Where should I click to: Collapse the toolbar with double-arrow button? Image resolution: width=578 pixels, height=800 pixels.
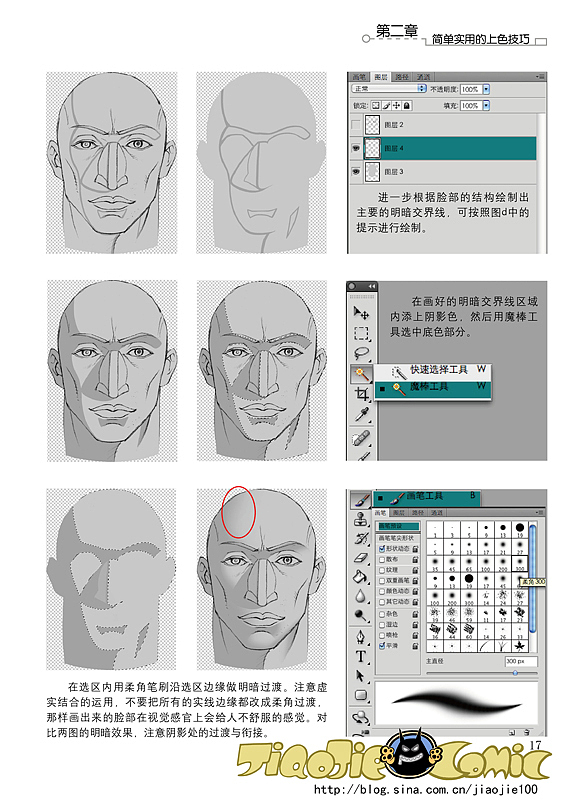coord(372,286)
